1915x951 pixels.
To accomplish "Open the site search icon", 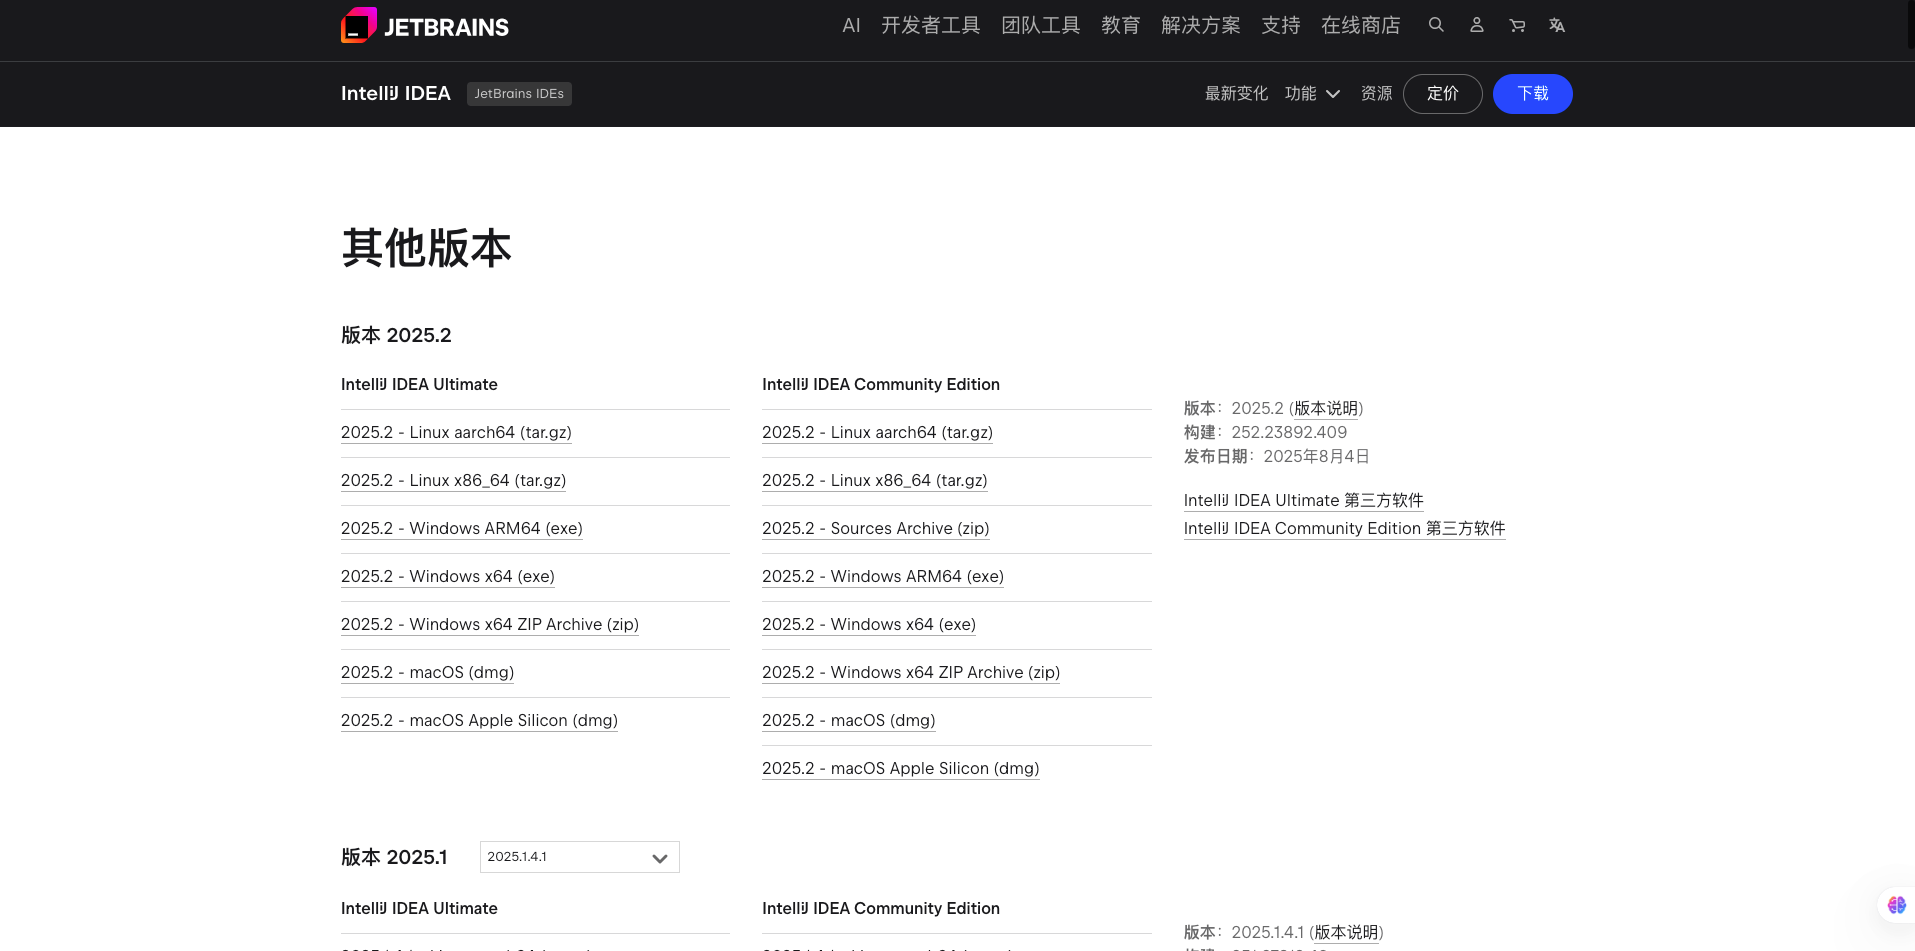I will [x=1436, y=25].
